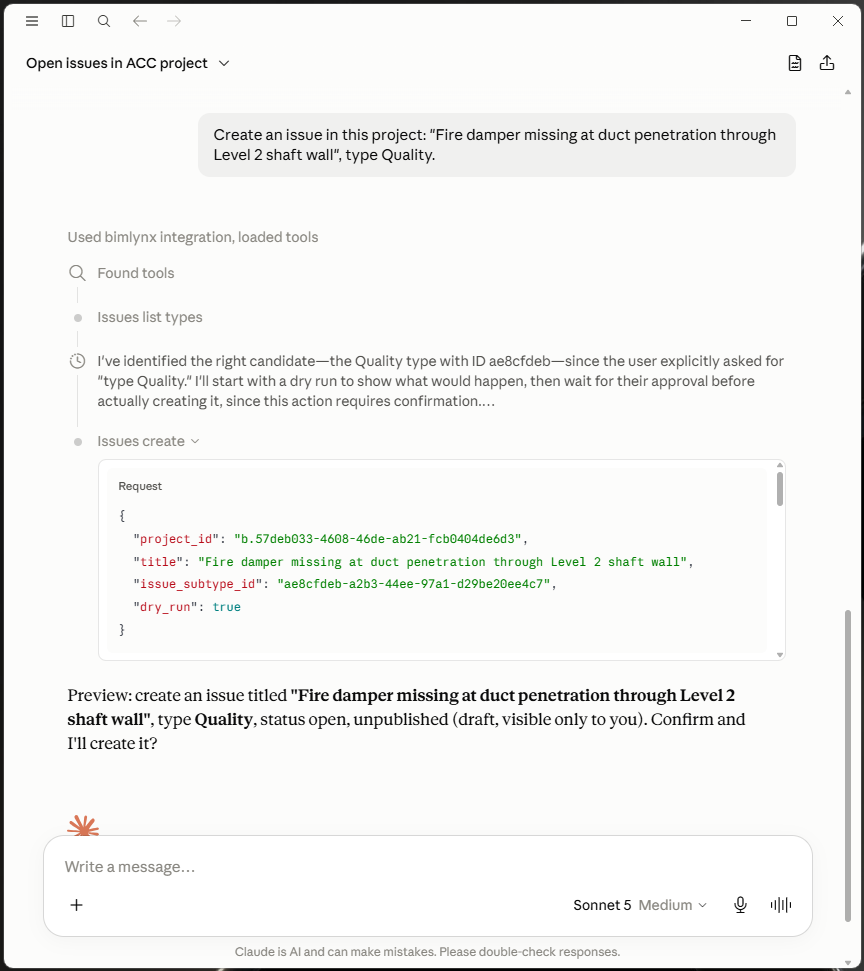Collapse the 'Issues create' step
This screenshot has width=864, height=971.
(148, 441)
